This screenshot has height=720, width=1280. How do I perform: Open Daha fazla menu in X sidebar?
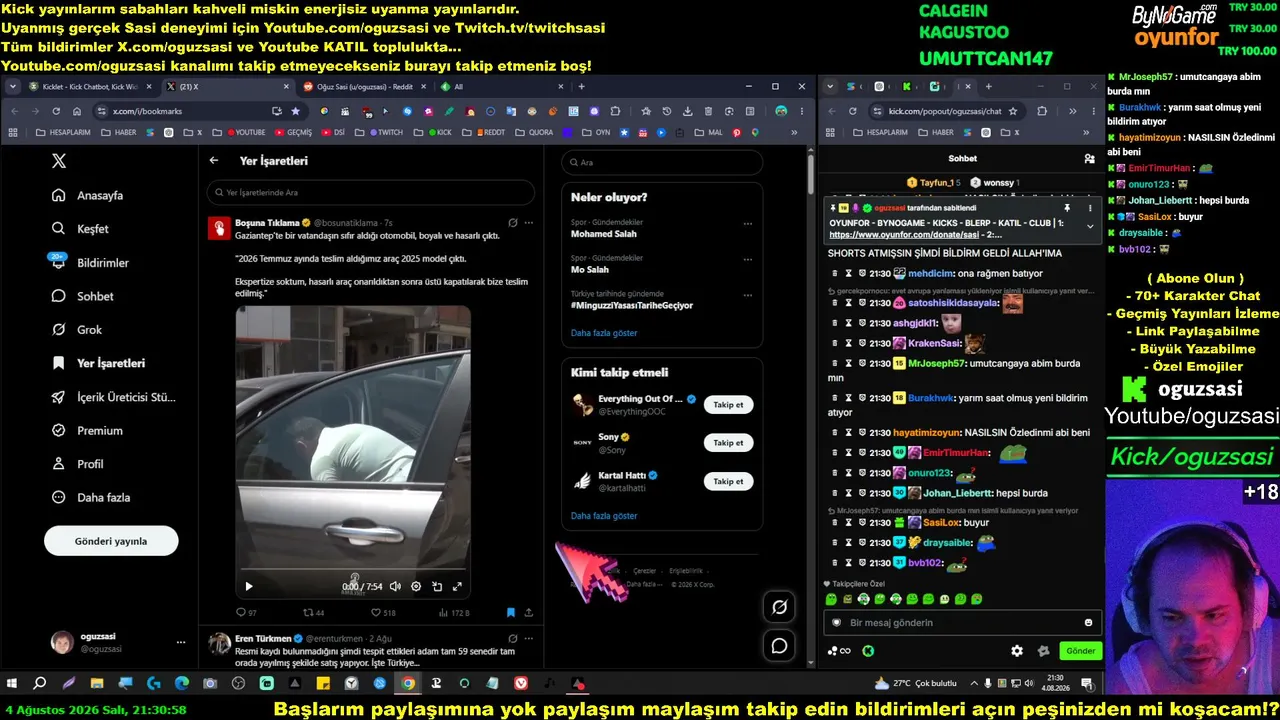(90, 497)
